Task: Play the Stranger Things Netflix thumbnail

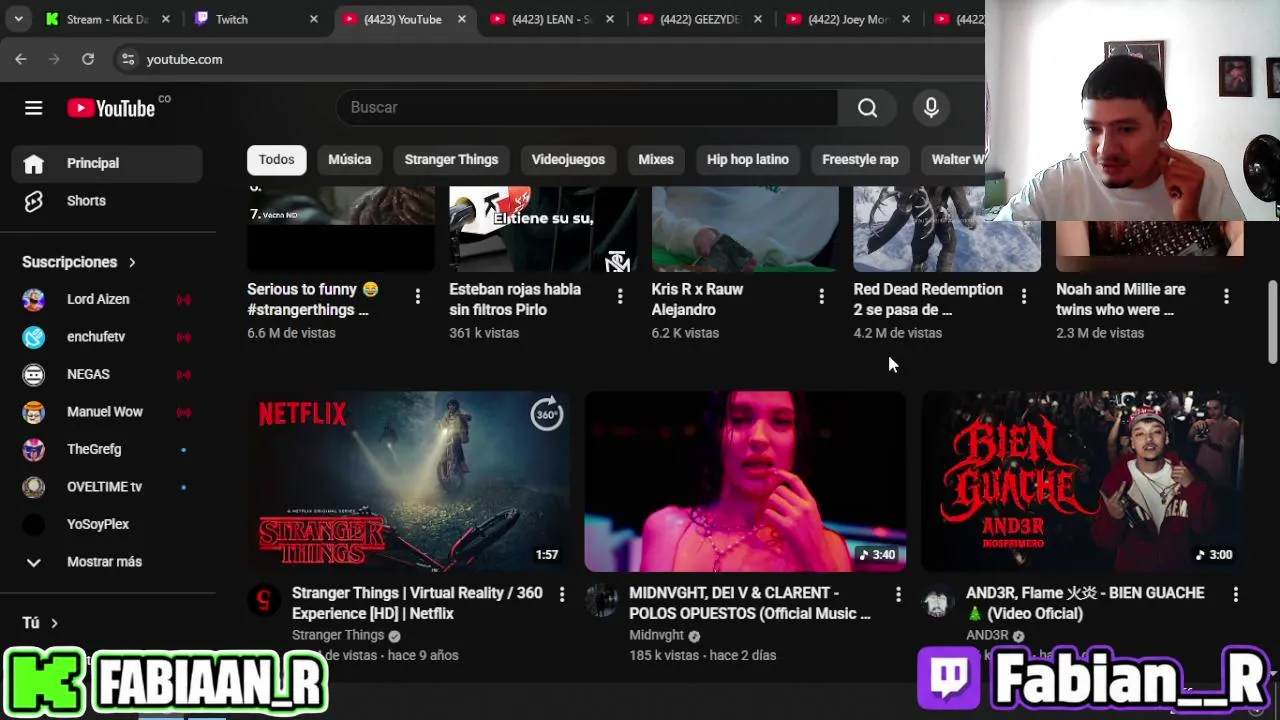Action: (x=409, y=481)
